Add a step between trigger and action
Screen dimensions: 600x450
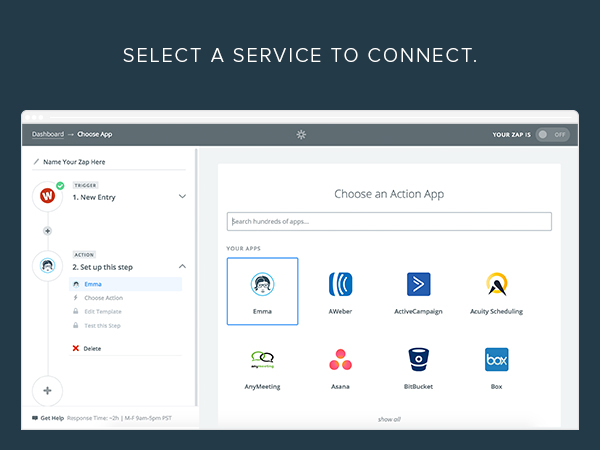coord(47,231)
